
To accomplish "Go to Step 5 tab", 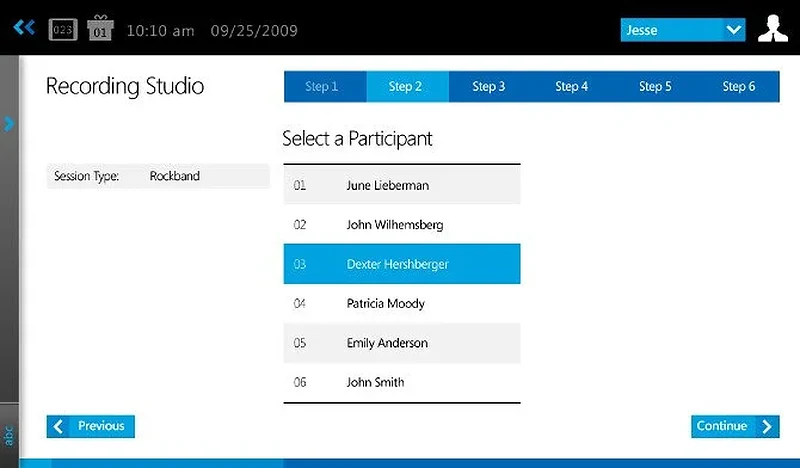I will tap(655, 87).
